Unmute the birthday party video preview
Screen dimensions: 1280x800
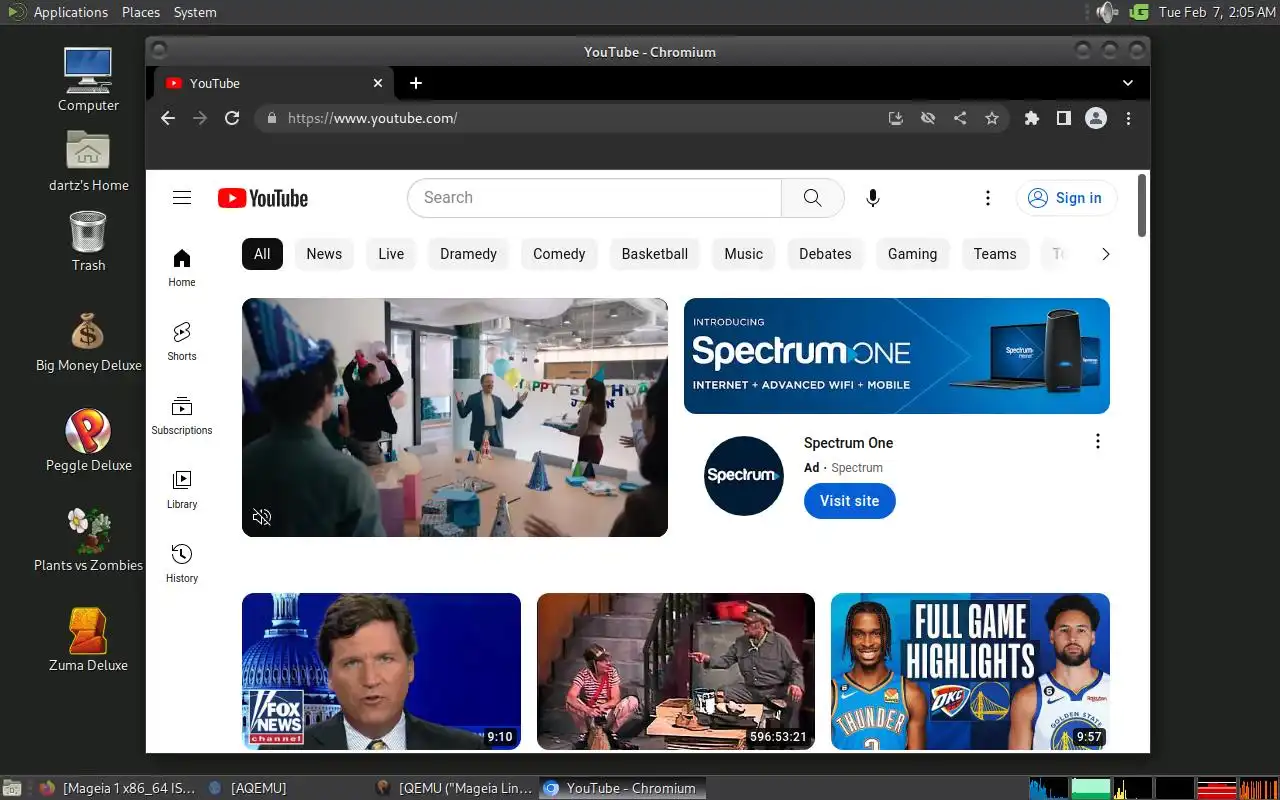(262, 517)
